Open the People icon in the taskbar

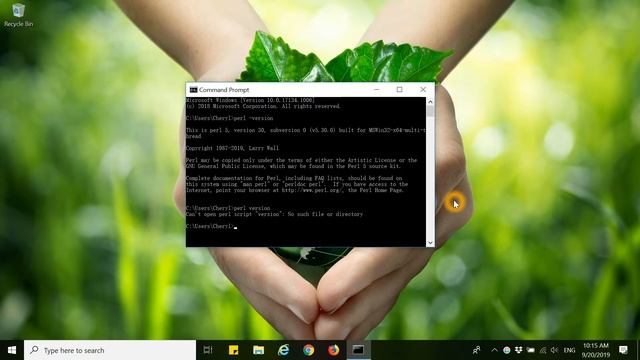[476, 350]
